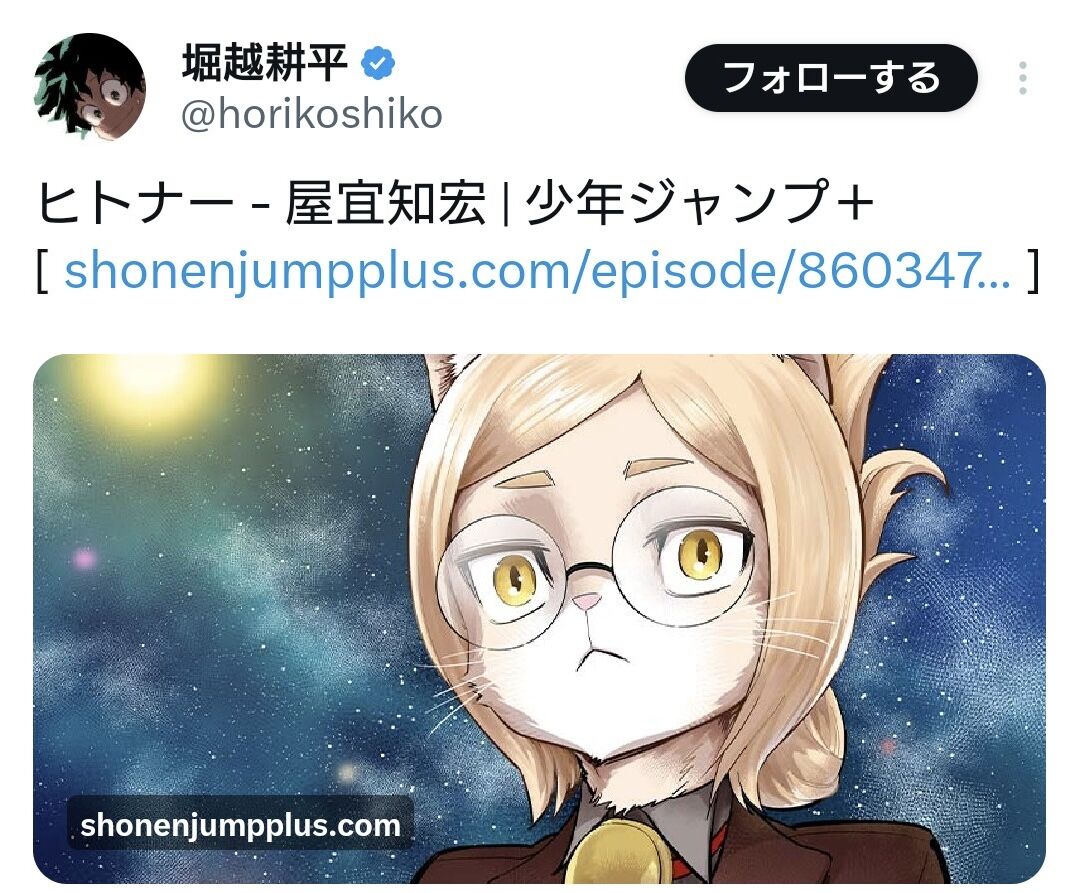Open the shonenjumpplus.com/episode link
The width and height of the screenshot is (1079, 893).
(x=537, y=271)
